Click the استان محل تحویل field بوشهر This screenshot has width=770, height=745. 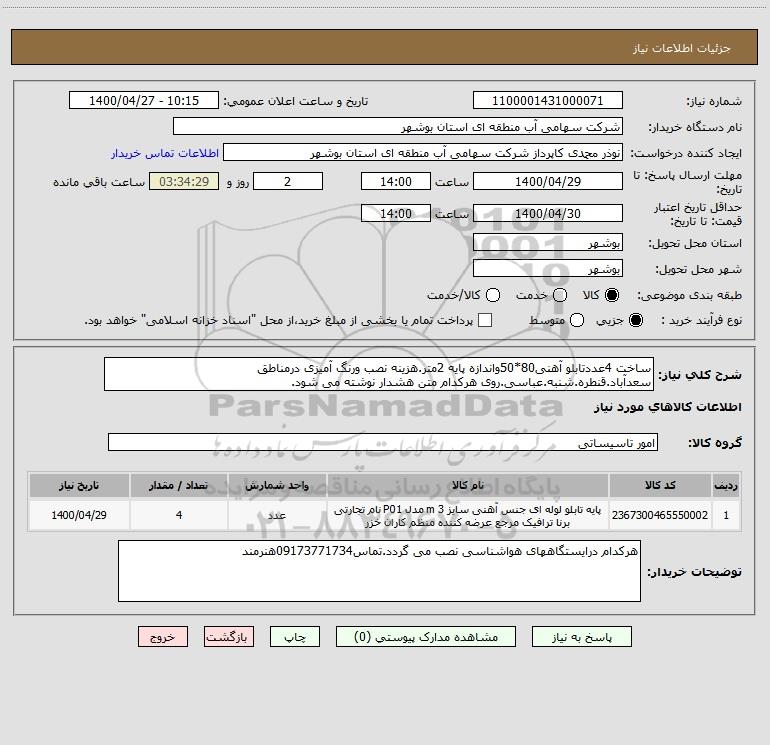(548, 243)
